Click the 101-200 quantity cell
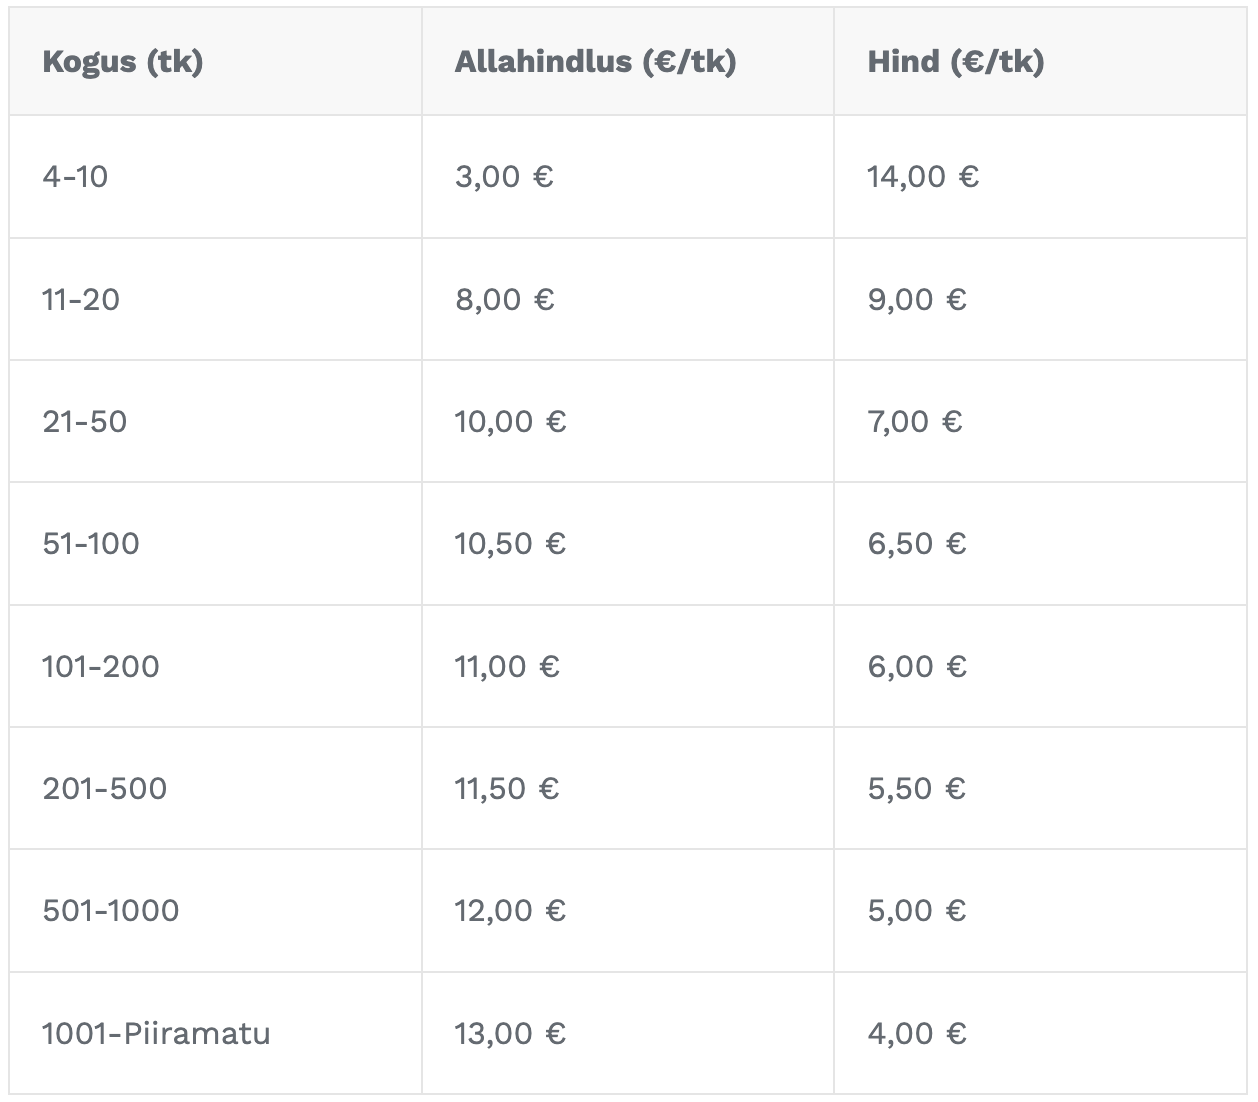Image resolution: width=1258 pixels, height=1102 pixels. [101, 666]
